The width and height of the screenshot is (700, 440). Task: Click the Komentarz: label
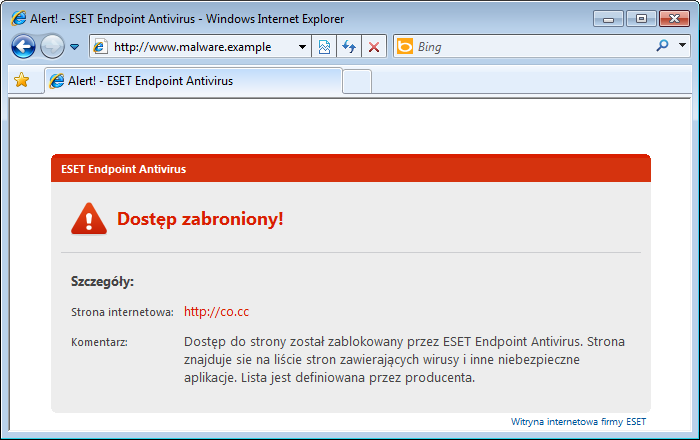pos(99,342)
